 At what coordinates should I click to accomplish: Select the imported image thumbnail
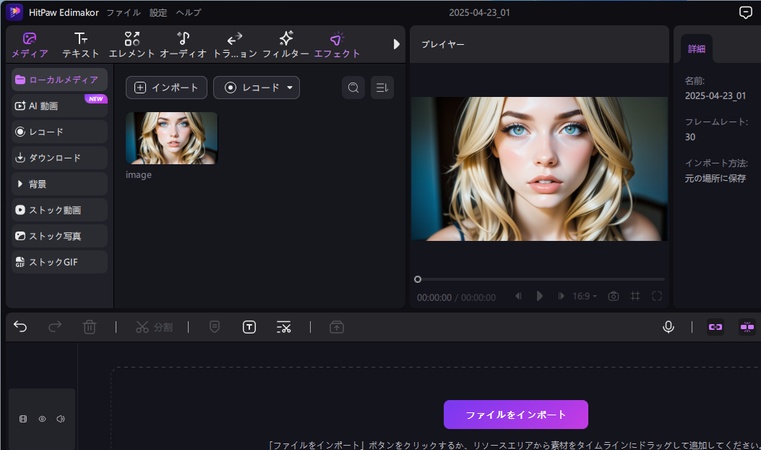[172, 138]
